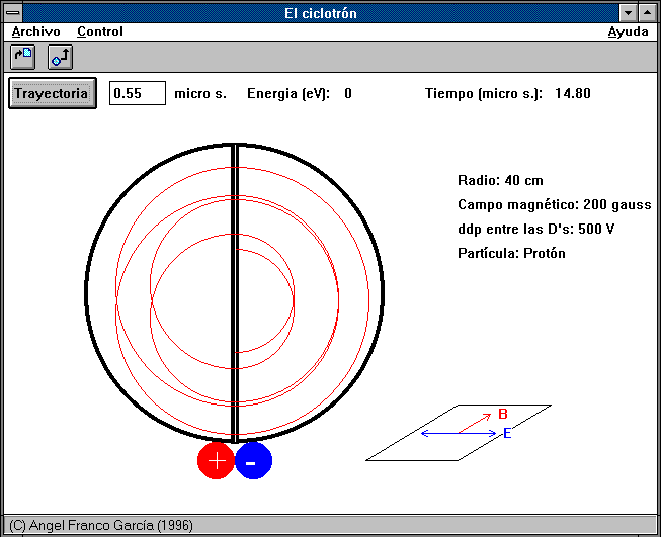
Task: Click the 'Tiempo (micro s.):' label
Action: pyautogui.click(x=484, y=94)
